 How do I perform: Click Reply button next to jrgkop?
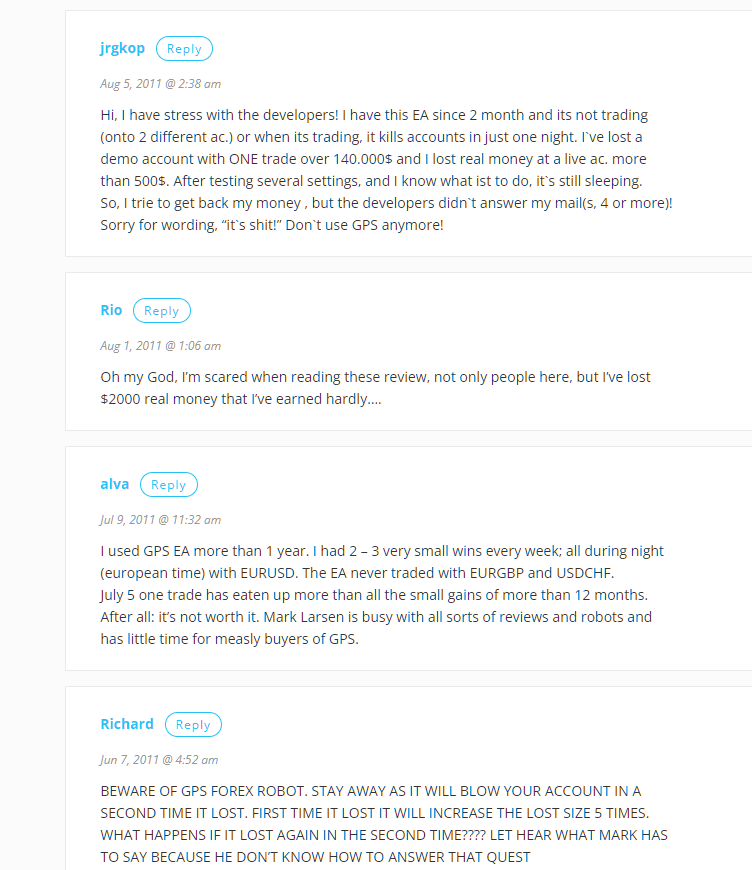pos(184,49)
